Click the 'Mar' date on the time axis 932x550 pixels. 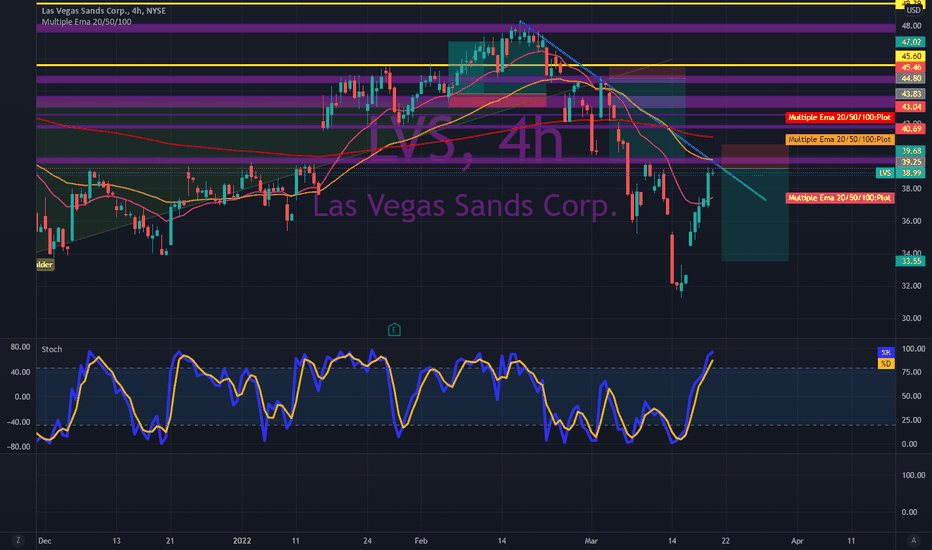591,541
